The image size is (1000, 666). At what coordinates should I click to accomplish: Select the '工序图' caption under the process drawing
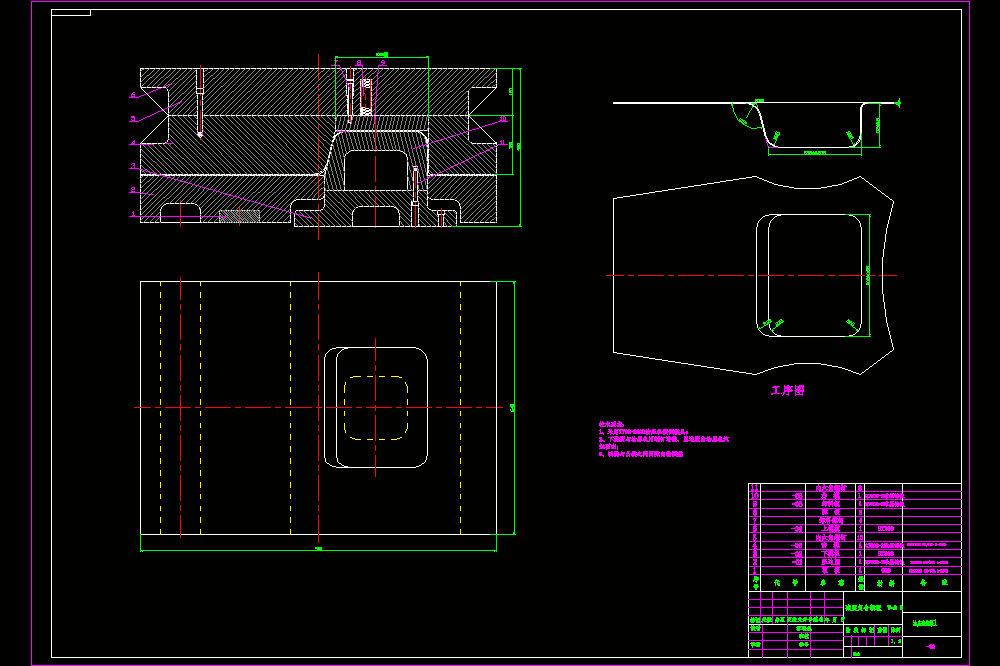click(788, 390)
